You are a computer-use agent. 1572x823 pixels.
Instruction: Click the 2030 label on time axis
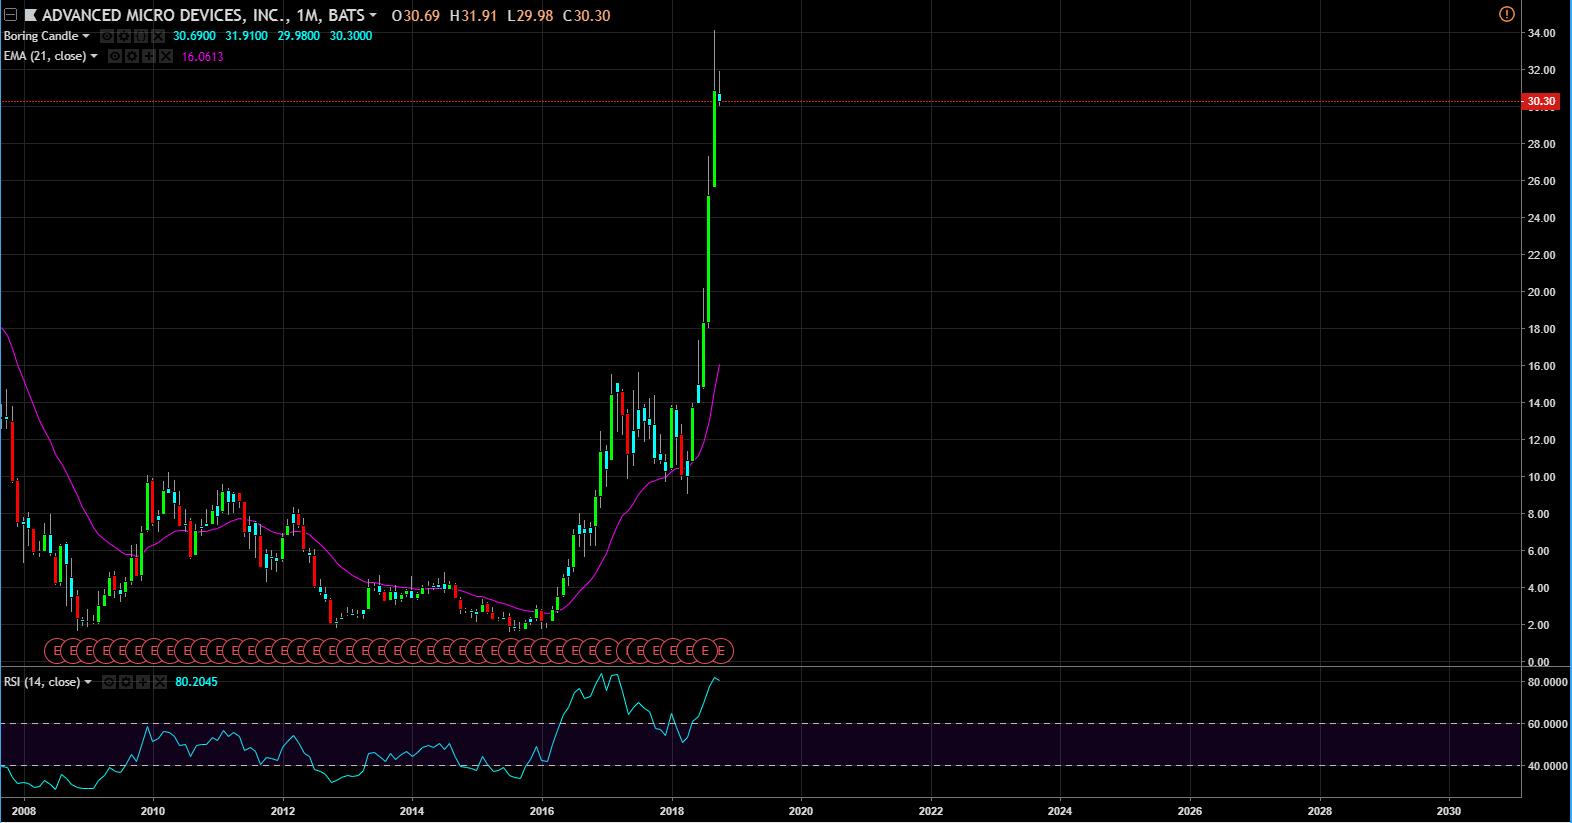tap(1449, 811)
